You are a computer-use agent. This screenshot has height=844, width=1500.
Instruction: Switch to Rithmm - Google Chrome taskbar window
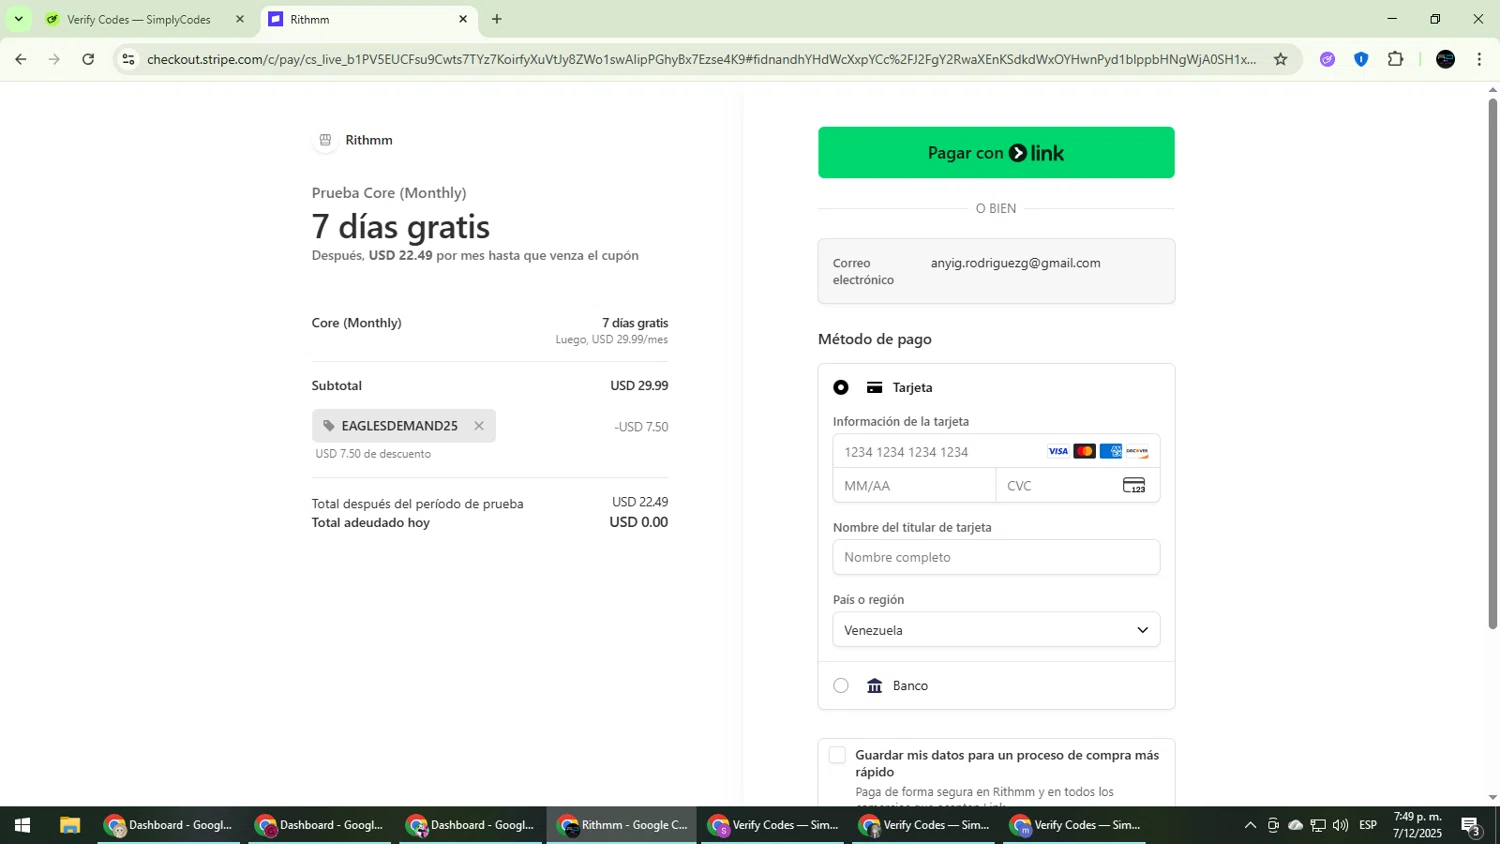click(622, 826)
